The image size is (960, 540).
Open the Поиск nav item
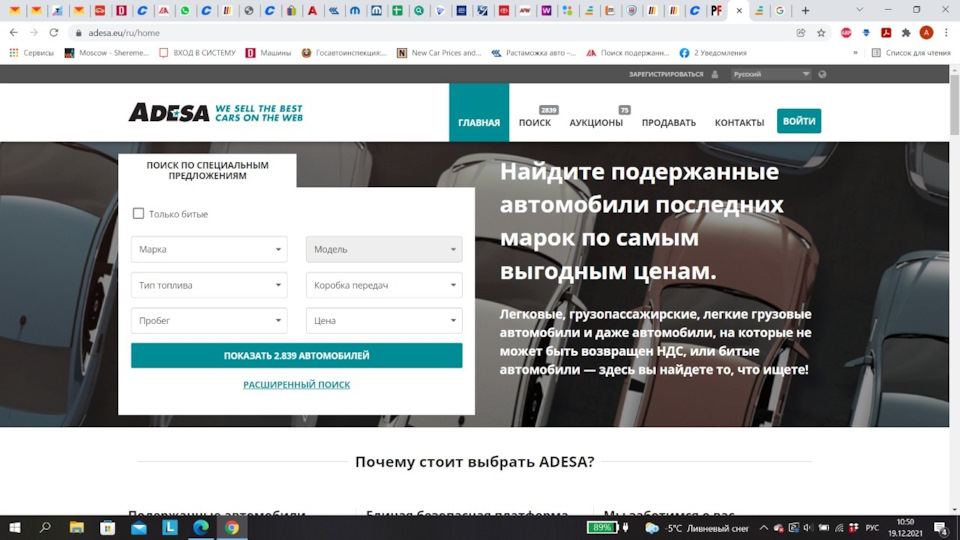tap(534, 122)
